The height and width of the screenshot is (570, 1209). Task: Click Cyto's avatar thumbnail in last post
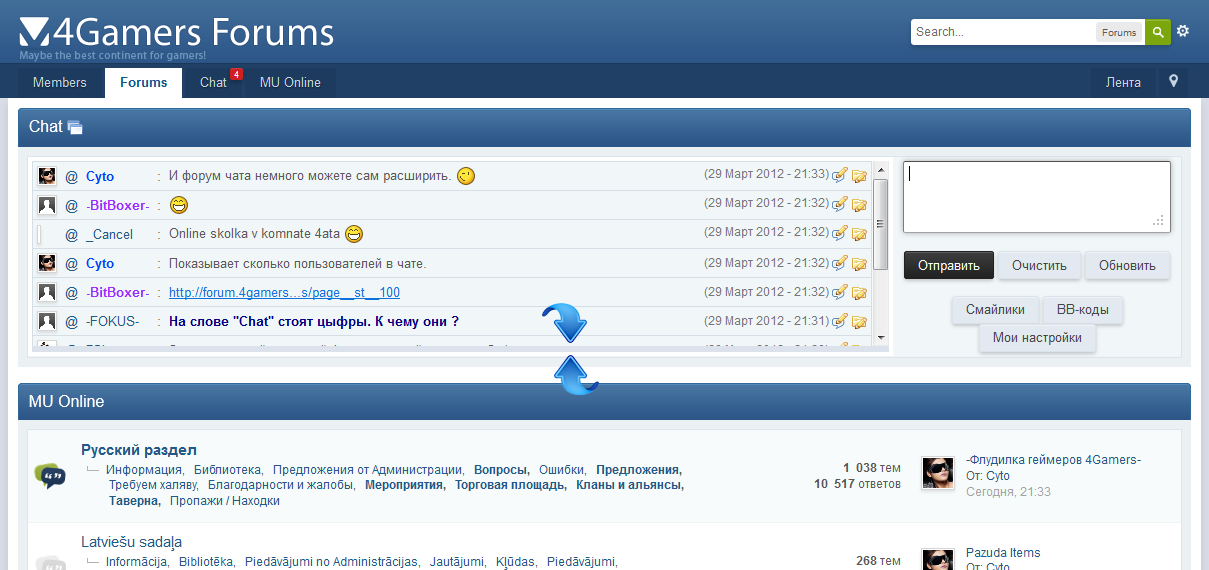tap(937, 473)
